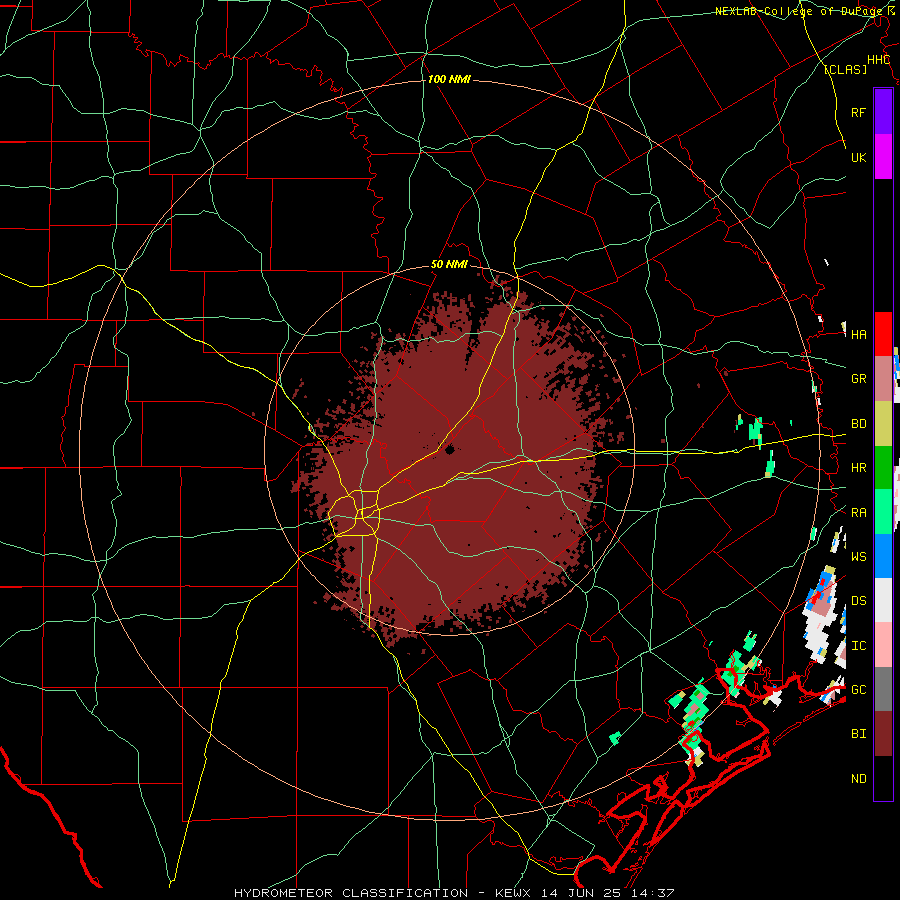This screenshot has height=900, width=900.
Task: Click the 'RA' legend label
Action: tap(858, 513)
